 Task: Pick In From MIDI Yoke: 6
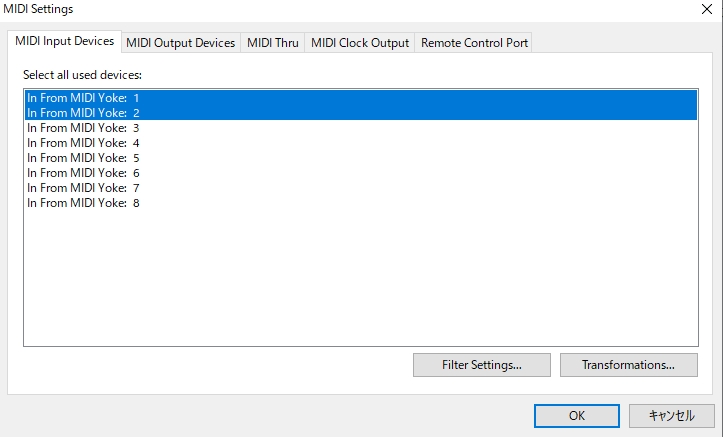[361, 173]
